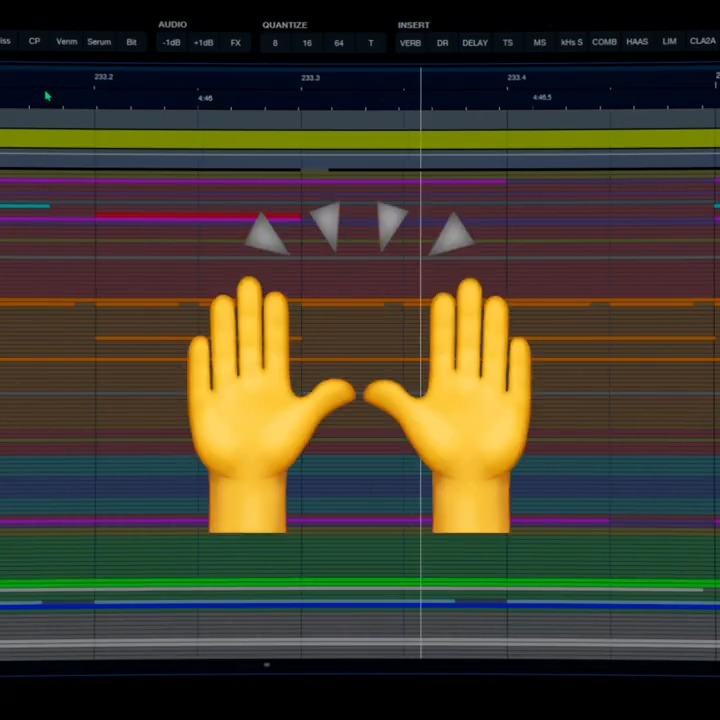
Task: Select the short red clip
Action: (x=198, y=215)
